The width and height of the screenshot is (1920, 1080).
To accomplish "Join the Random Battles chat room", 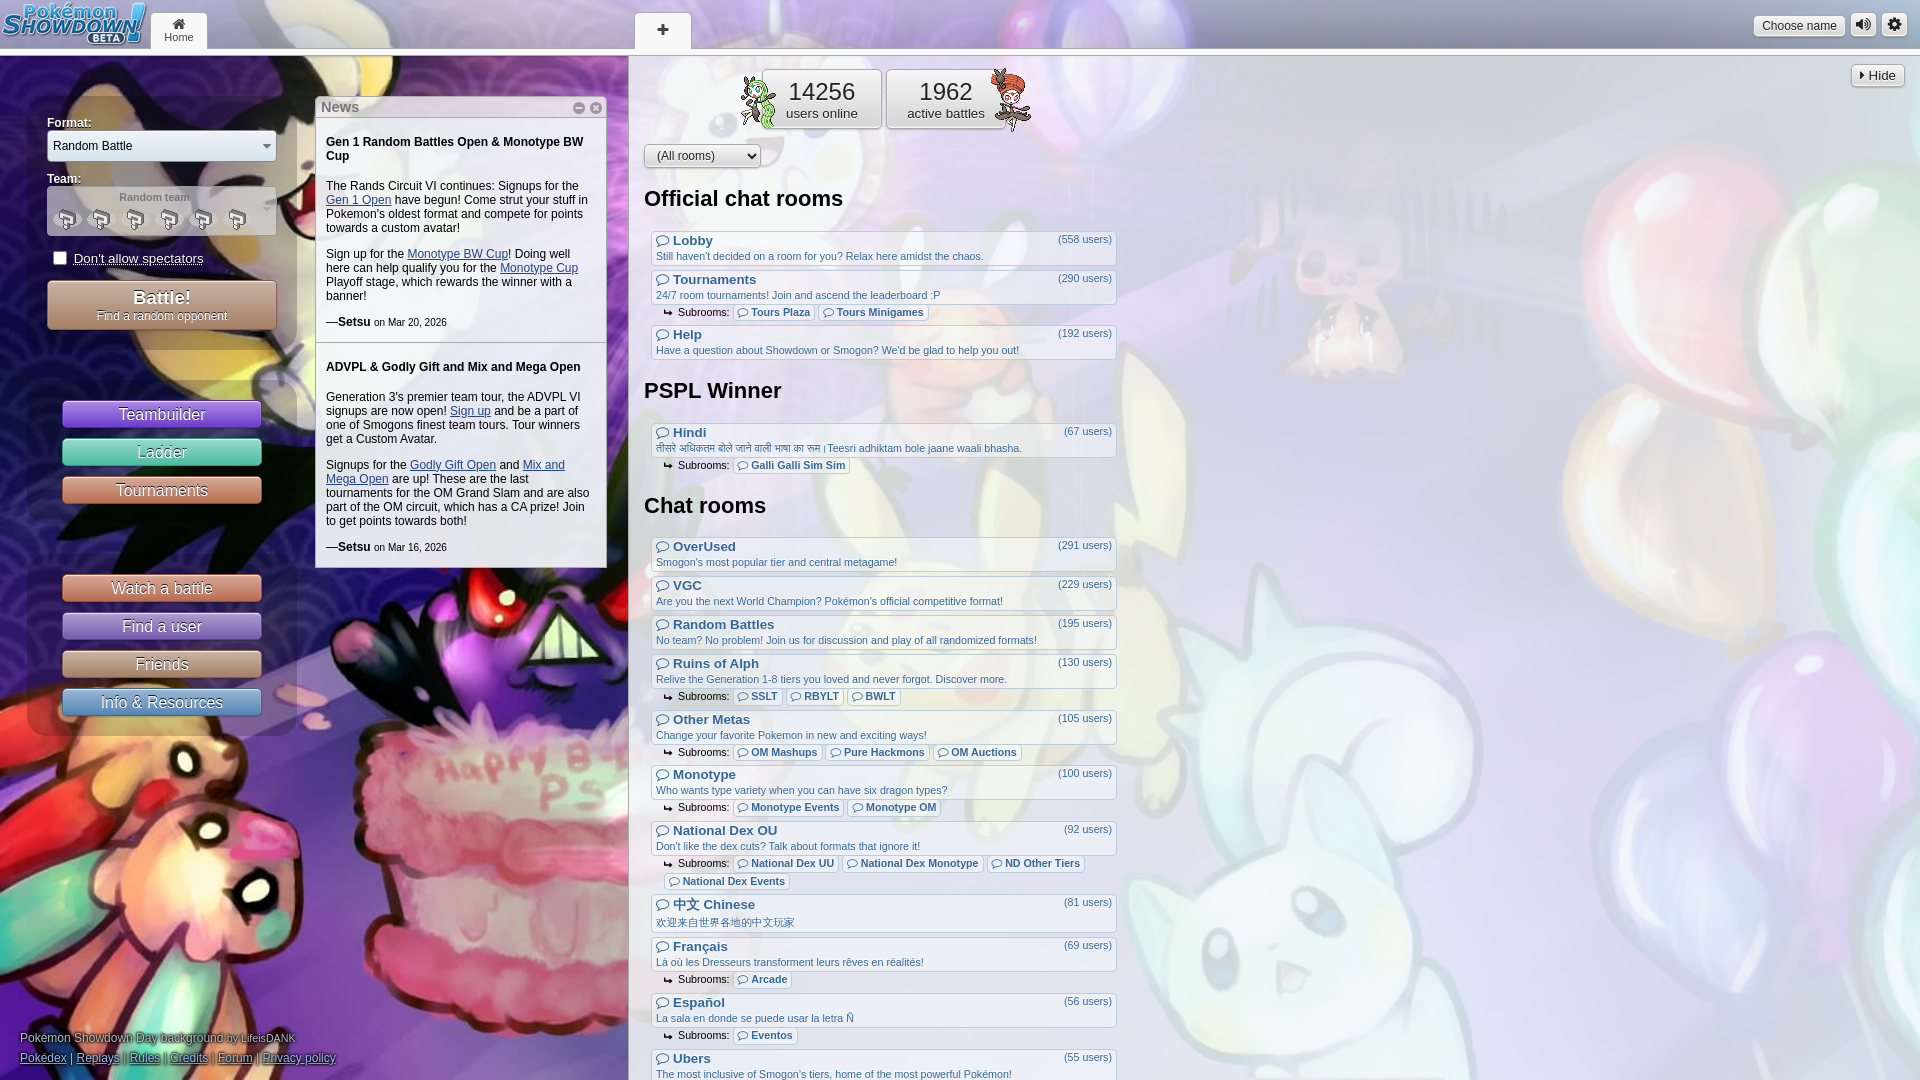I will (884, 633).
